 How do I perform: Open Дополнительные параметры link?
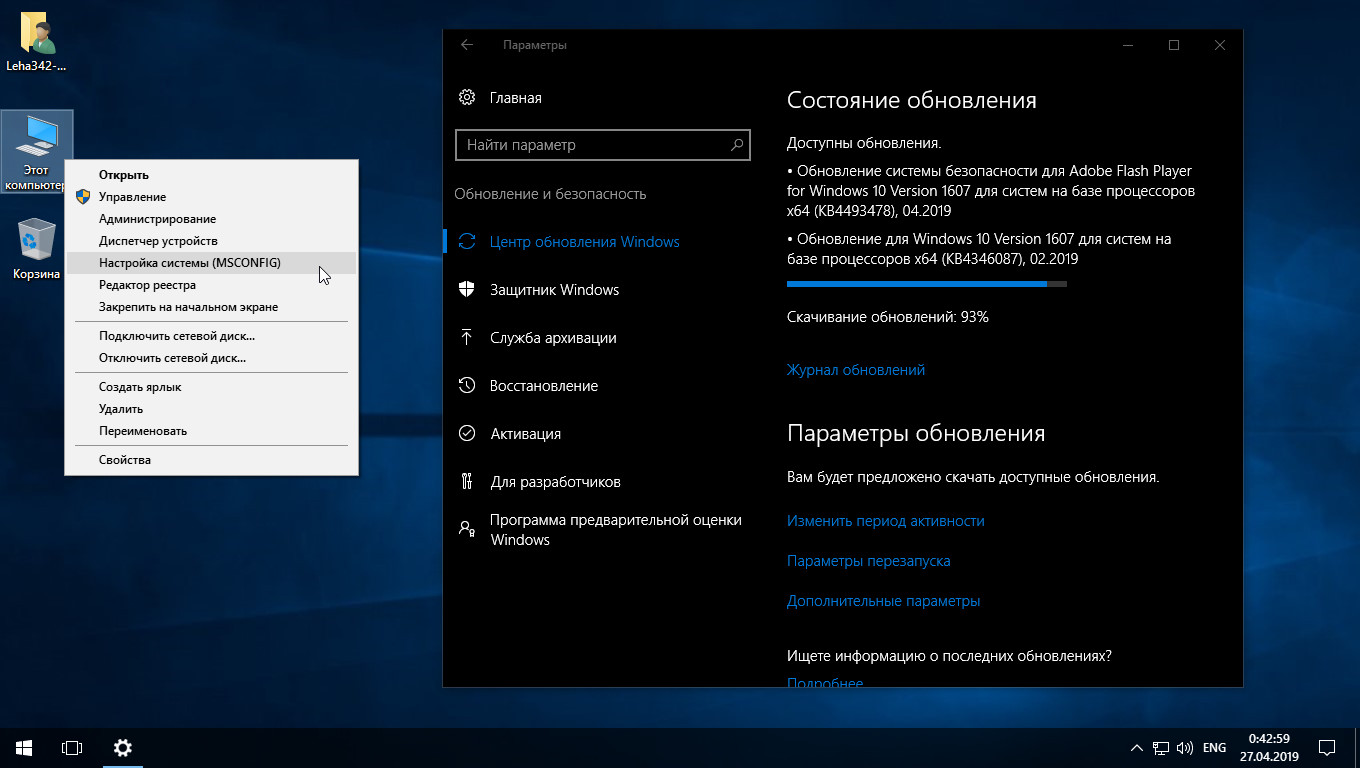[x=884, y=601]
